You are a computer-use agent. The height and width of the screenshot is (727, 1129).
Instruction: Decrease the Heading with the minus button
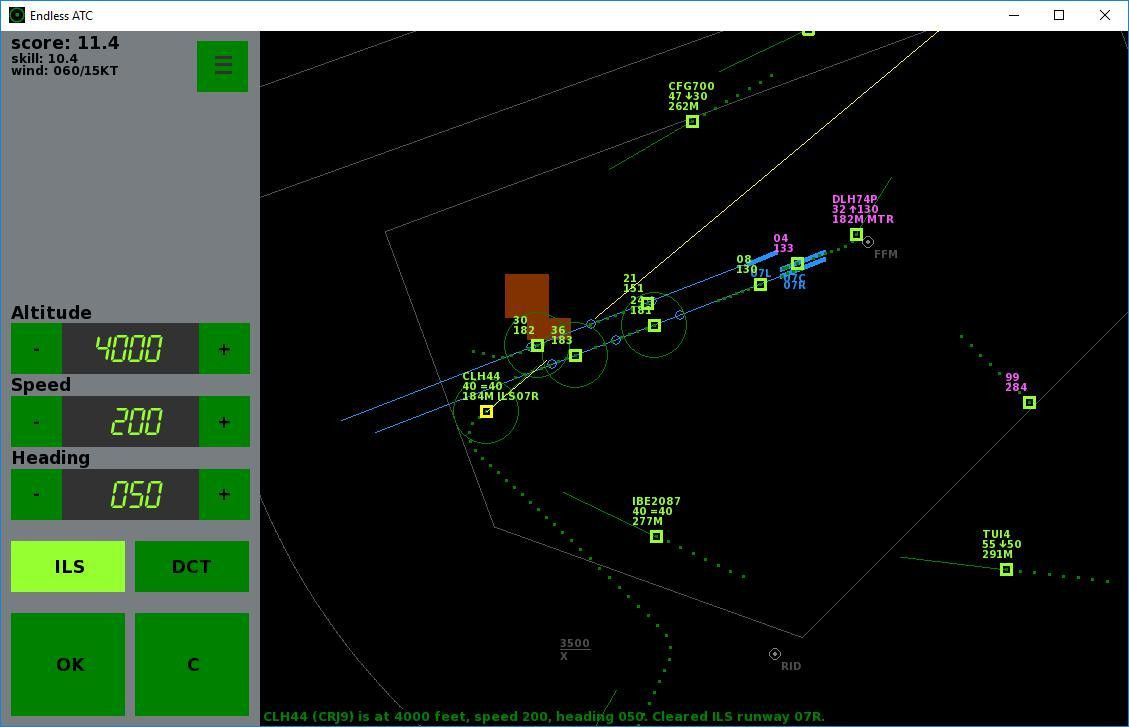pos(36,495)
